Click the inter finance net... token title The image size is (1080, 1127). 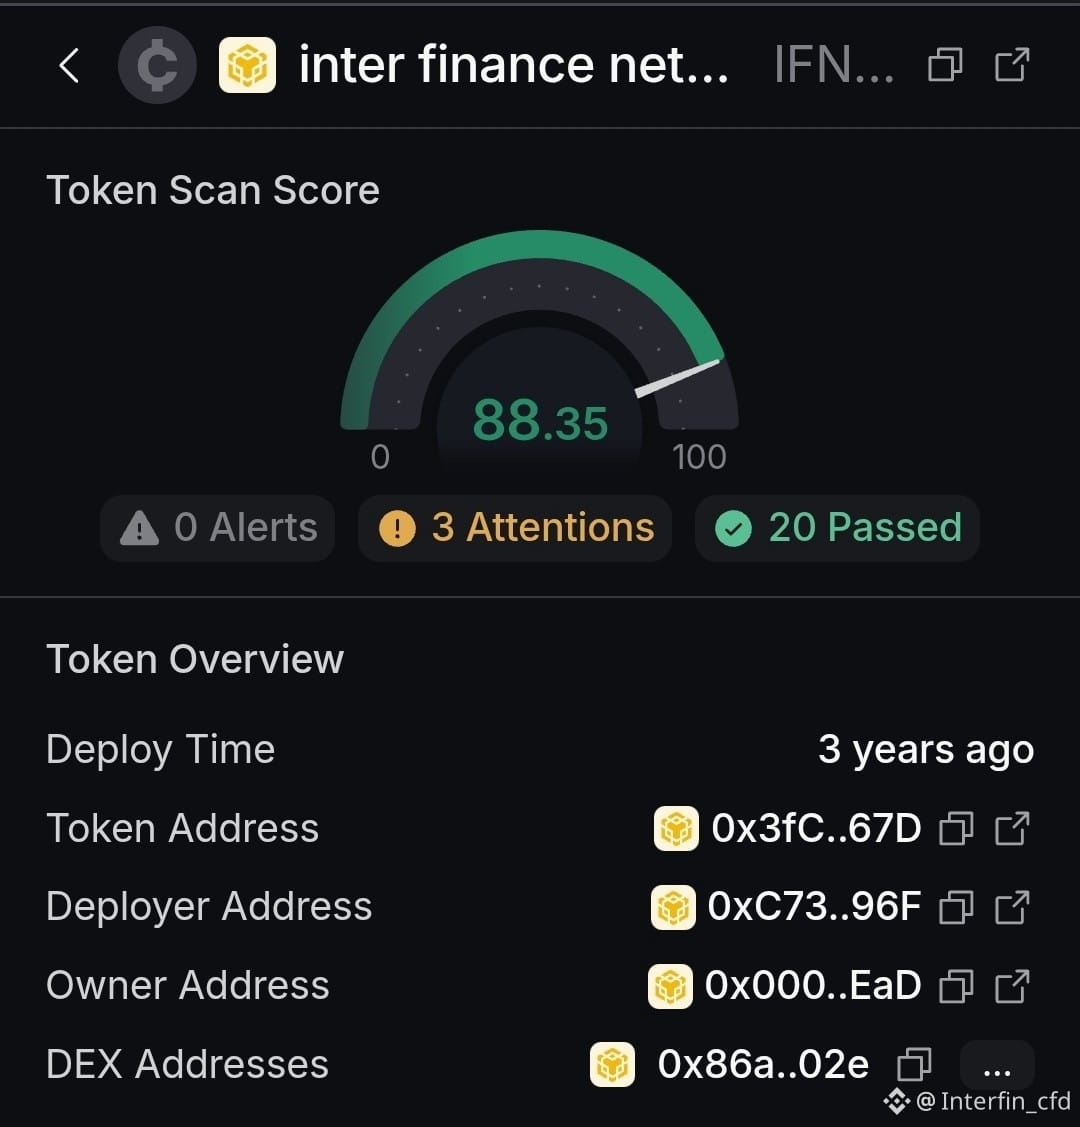[514, 65]
